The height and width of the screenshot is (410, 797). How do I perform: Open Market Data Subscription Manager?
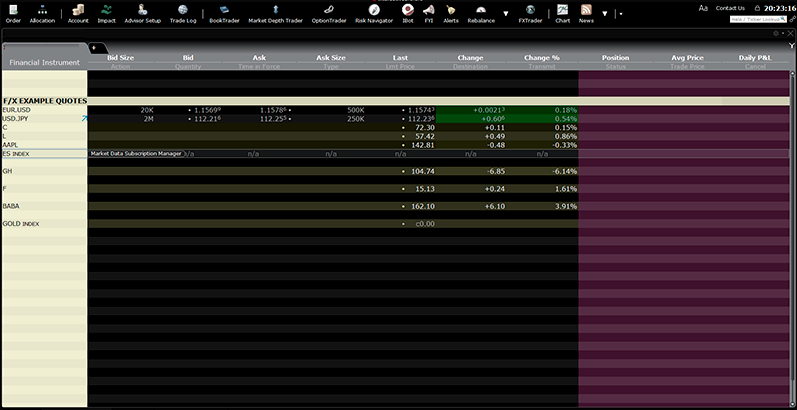(135, 154)
